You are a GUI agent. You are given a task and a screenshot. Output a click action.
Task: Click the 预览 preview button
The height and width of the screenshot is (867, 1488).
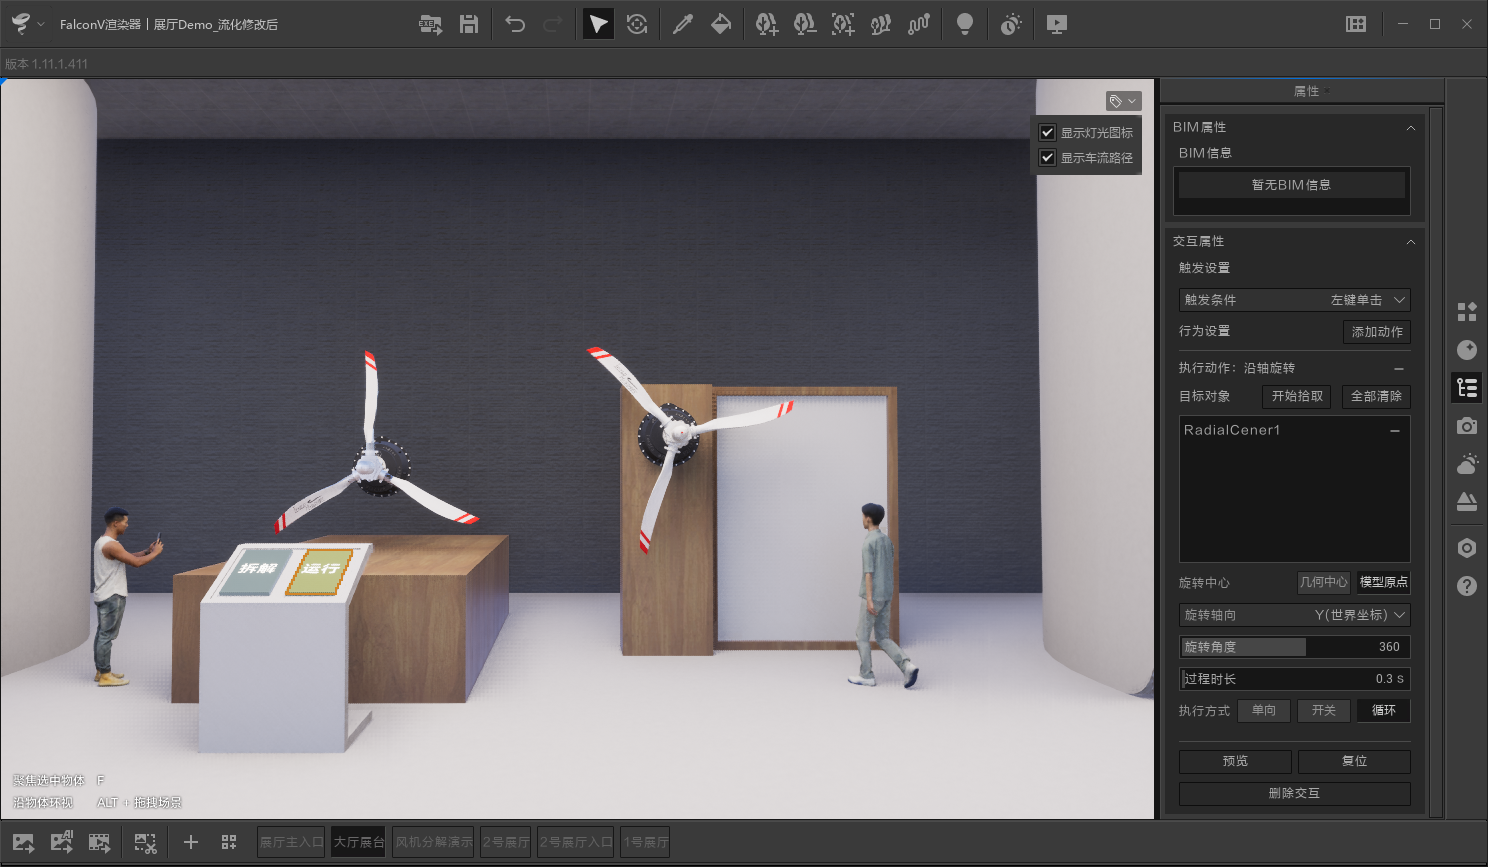(x=1234, y=761)
